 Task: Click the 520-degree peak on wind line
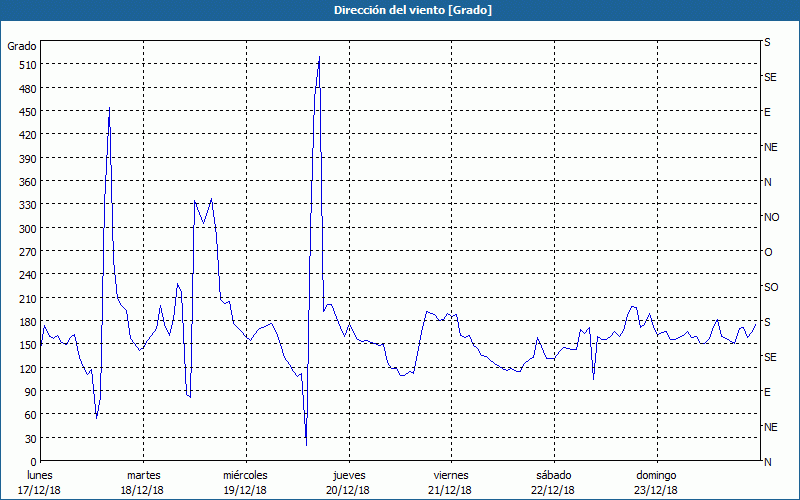point(319,57)
